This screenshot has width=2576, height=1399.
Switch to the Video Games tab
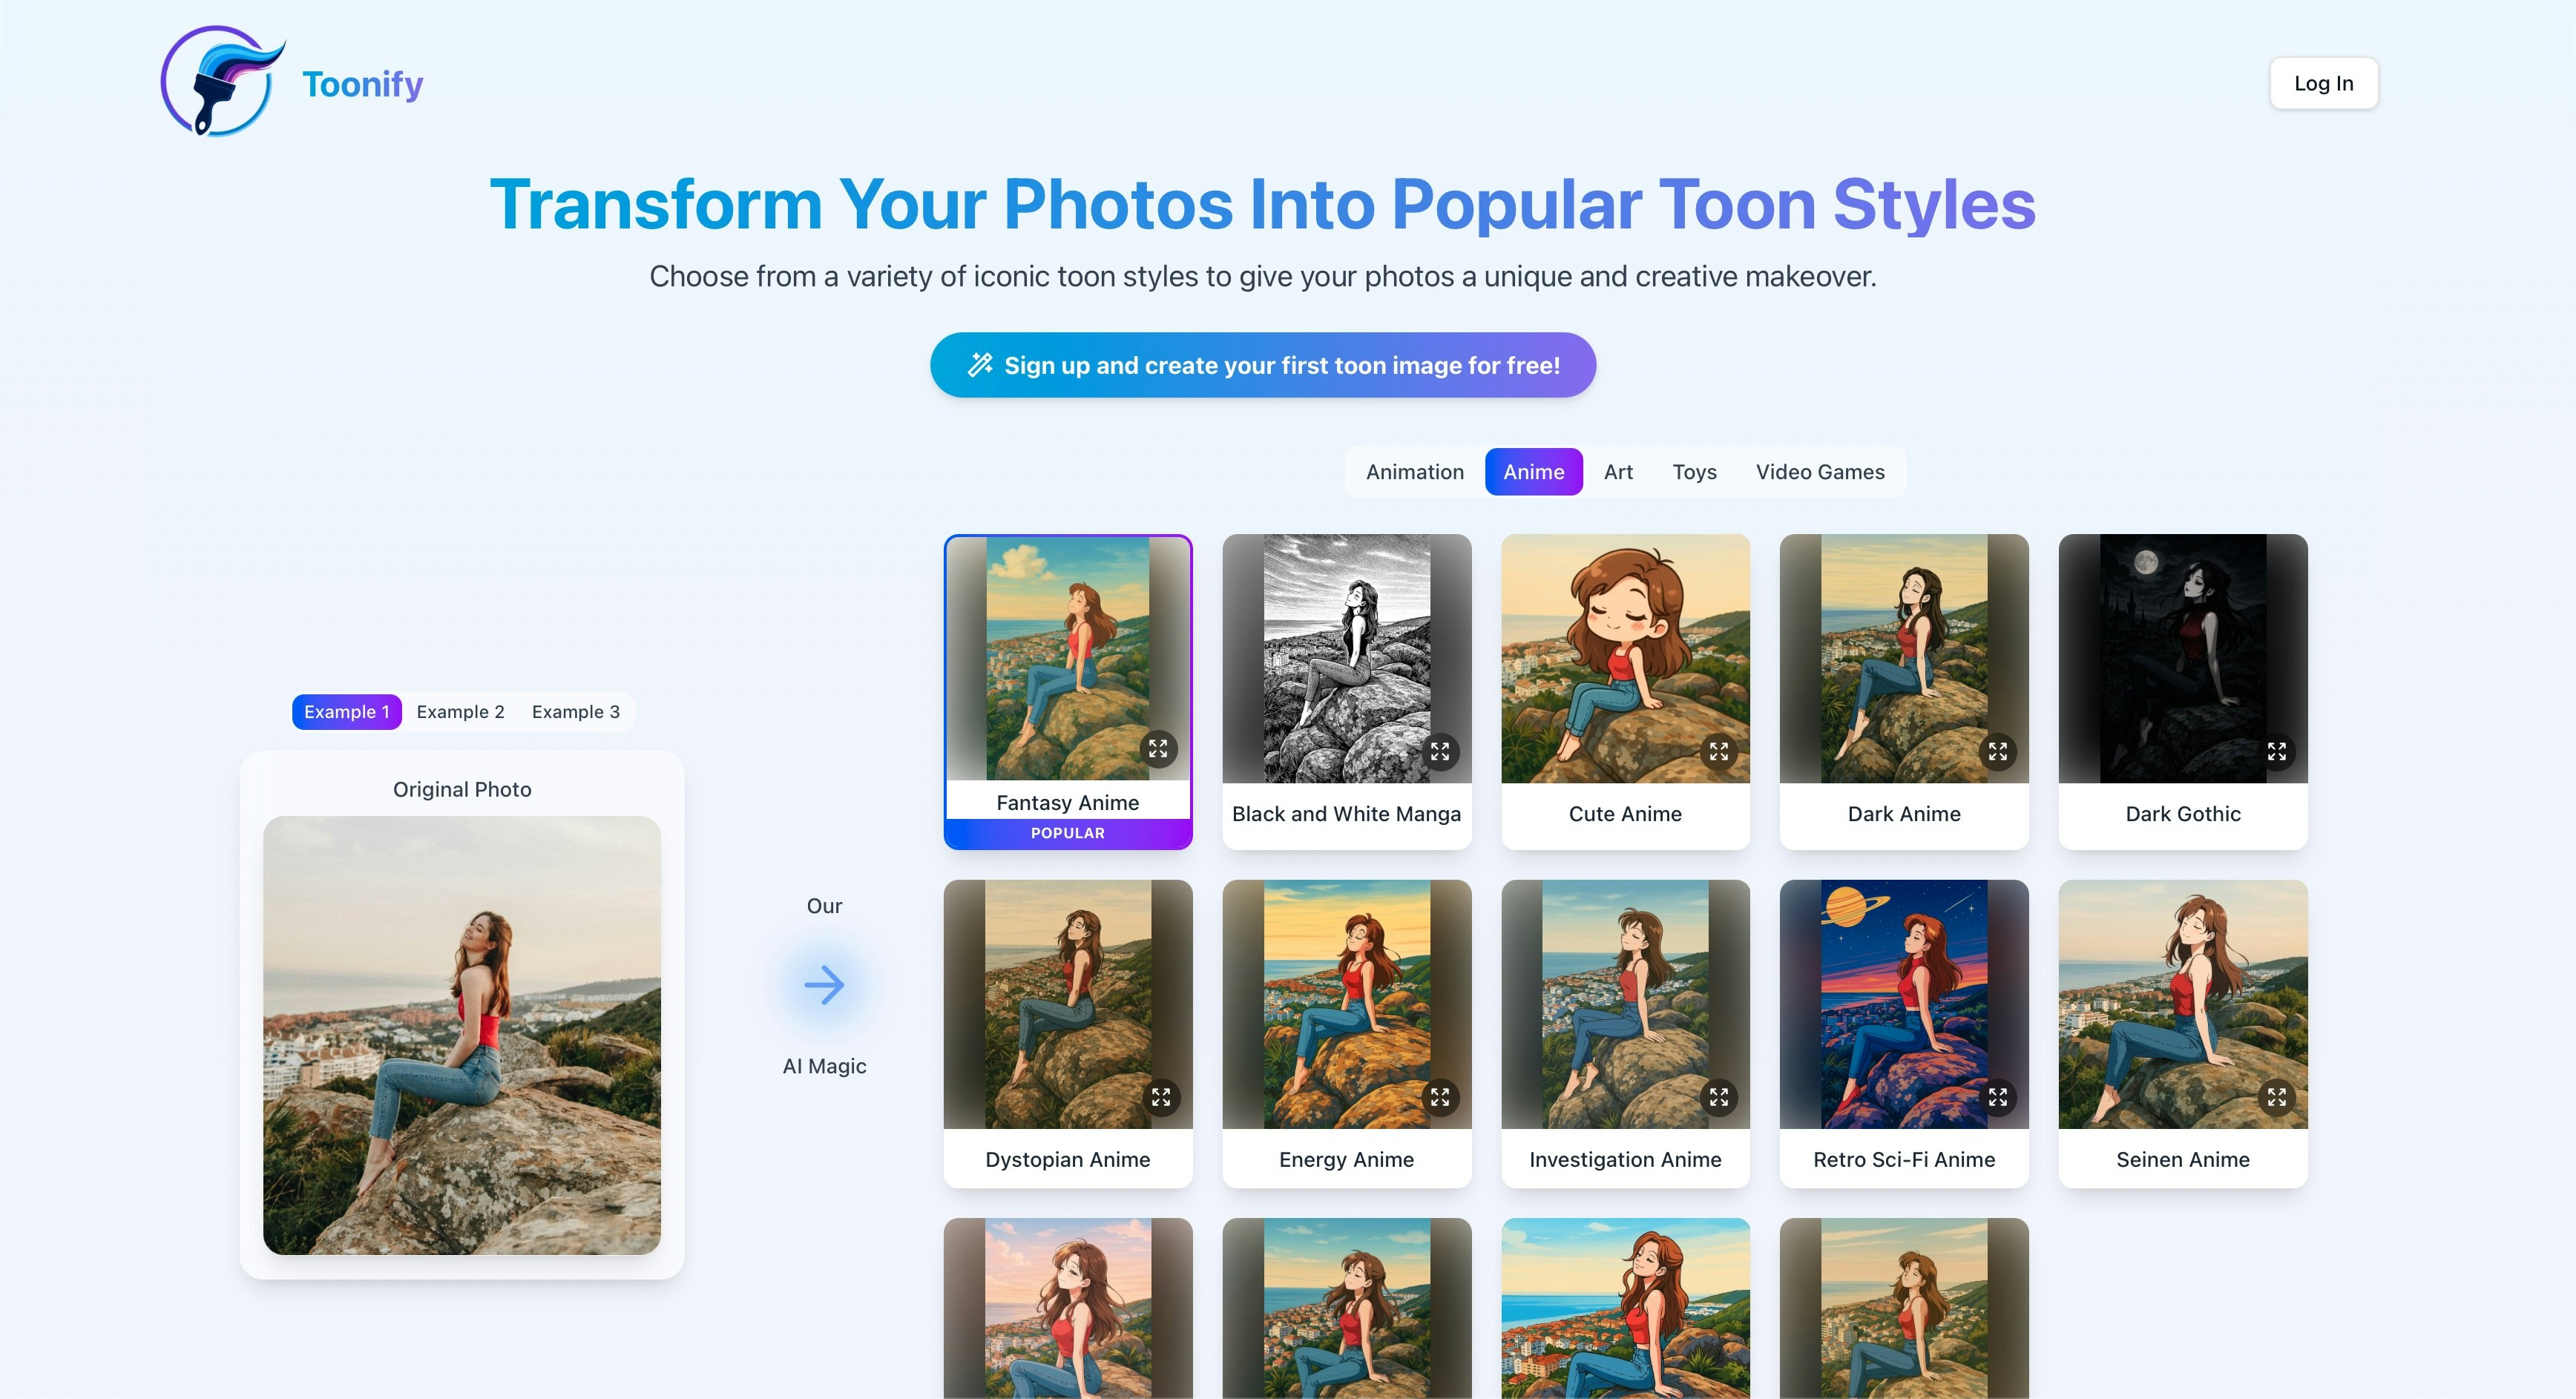click(x=1819, y=472)
